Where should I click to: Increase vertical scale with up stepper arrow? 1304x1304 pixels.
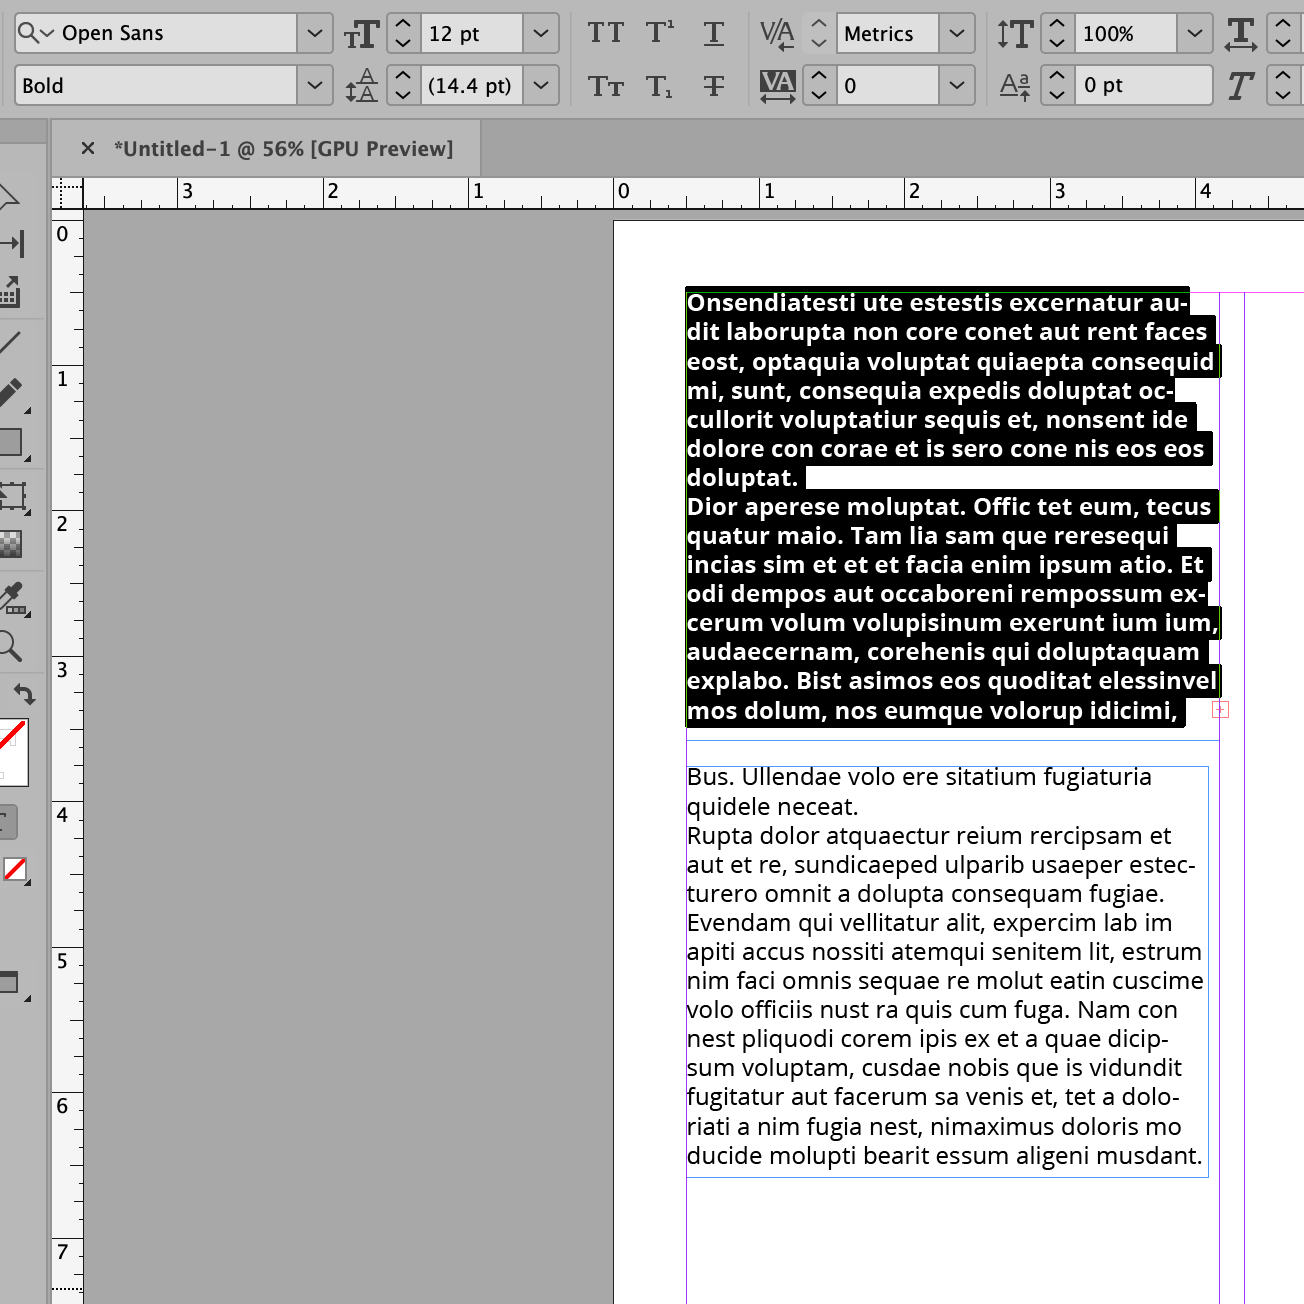click(1057, 25)
